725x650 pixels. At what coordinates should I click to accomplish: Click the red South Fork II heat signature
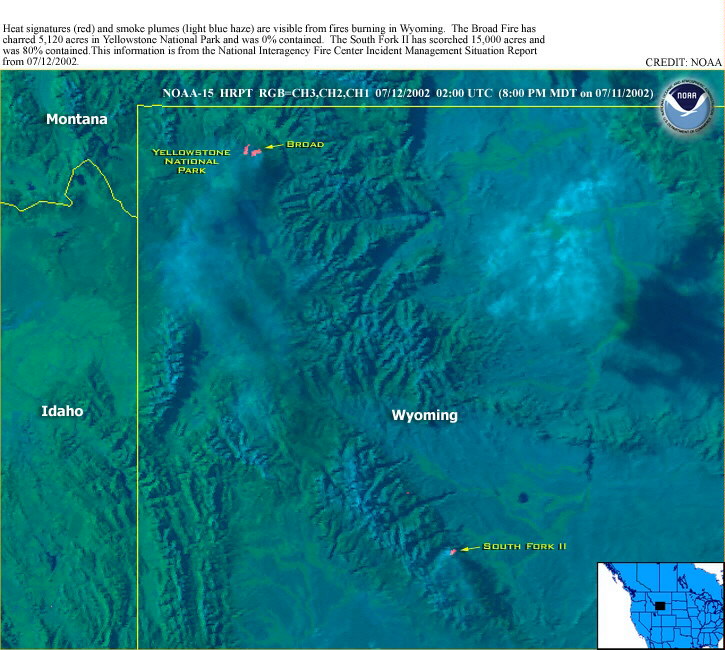[x=453, y=552]
